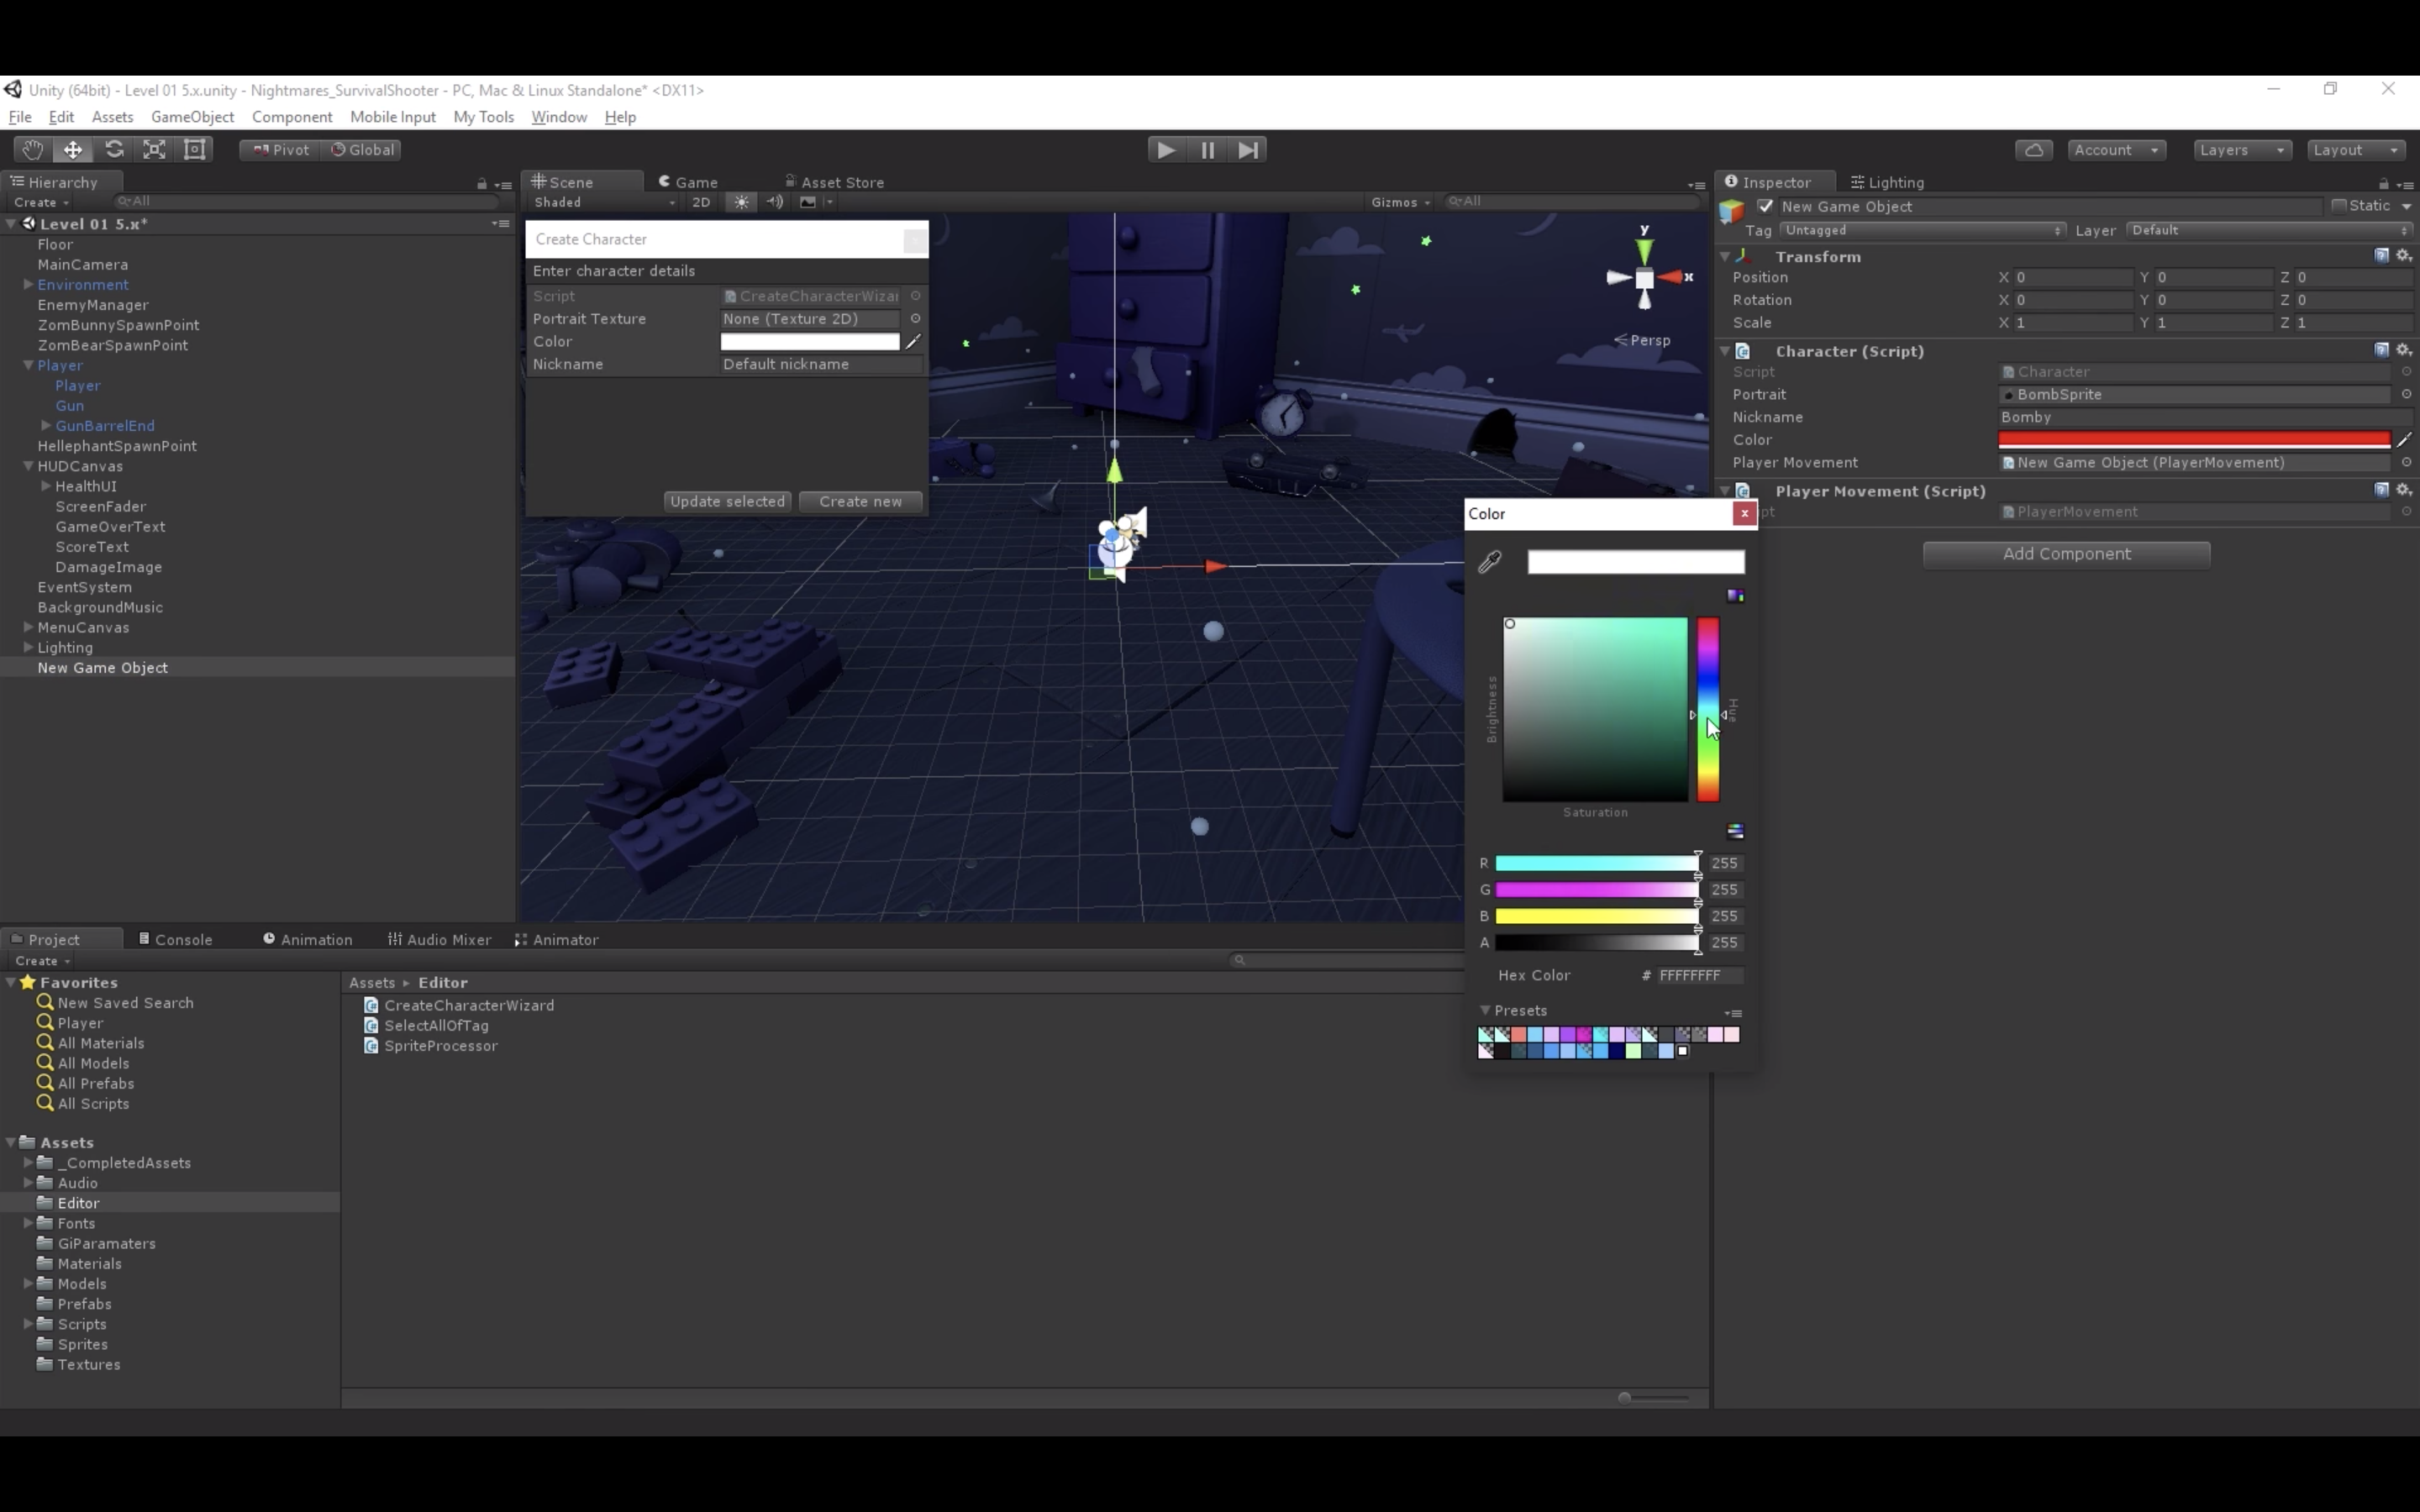Viewport: 2420px width, 1512px height.
Task: Switch to the Console tab
Action: click(x=183, y=939)
